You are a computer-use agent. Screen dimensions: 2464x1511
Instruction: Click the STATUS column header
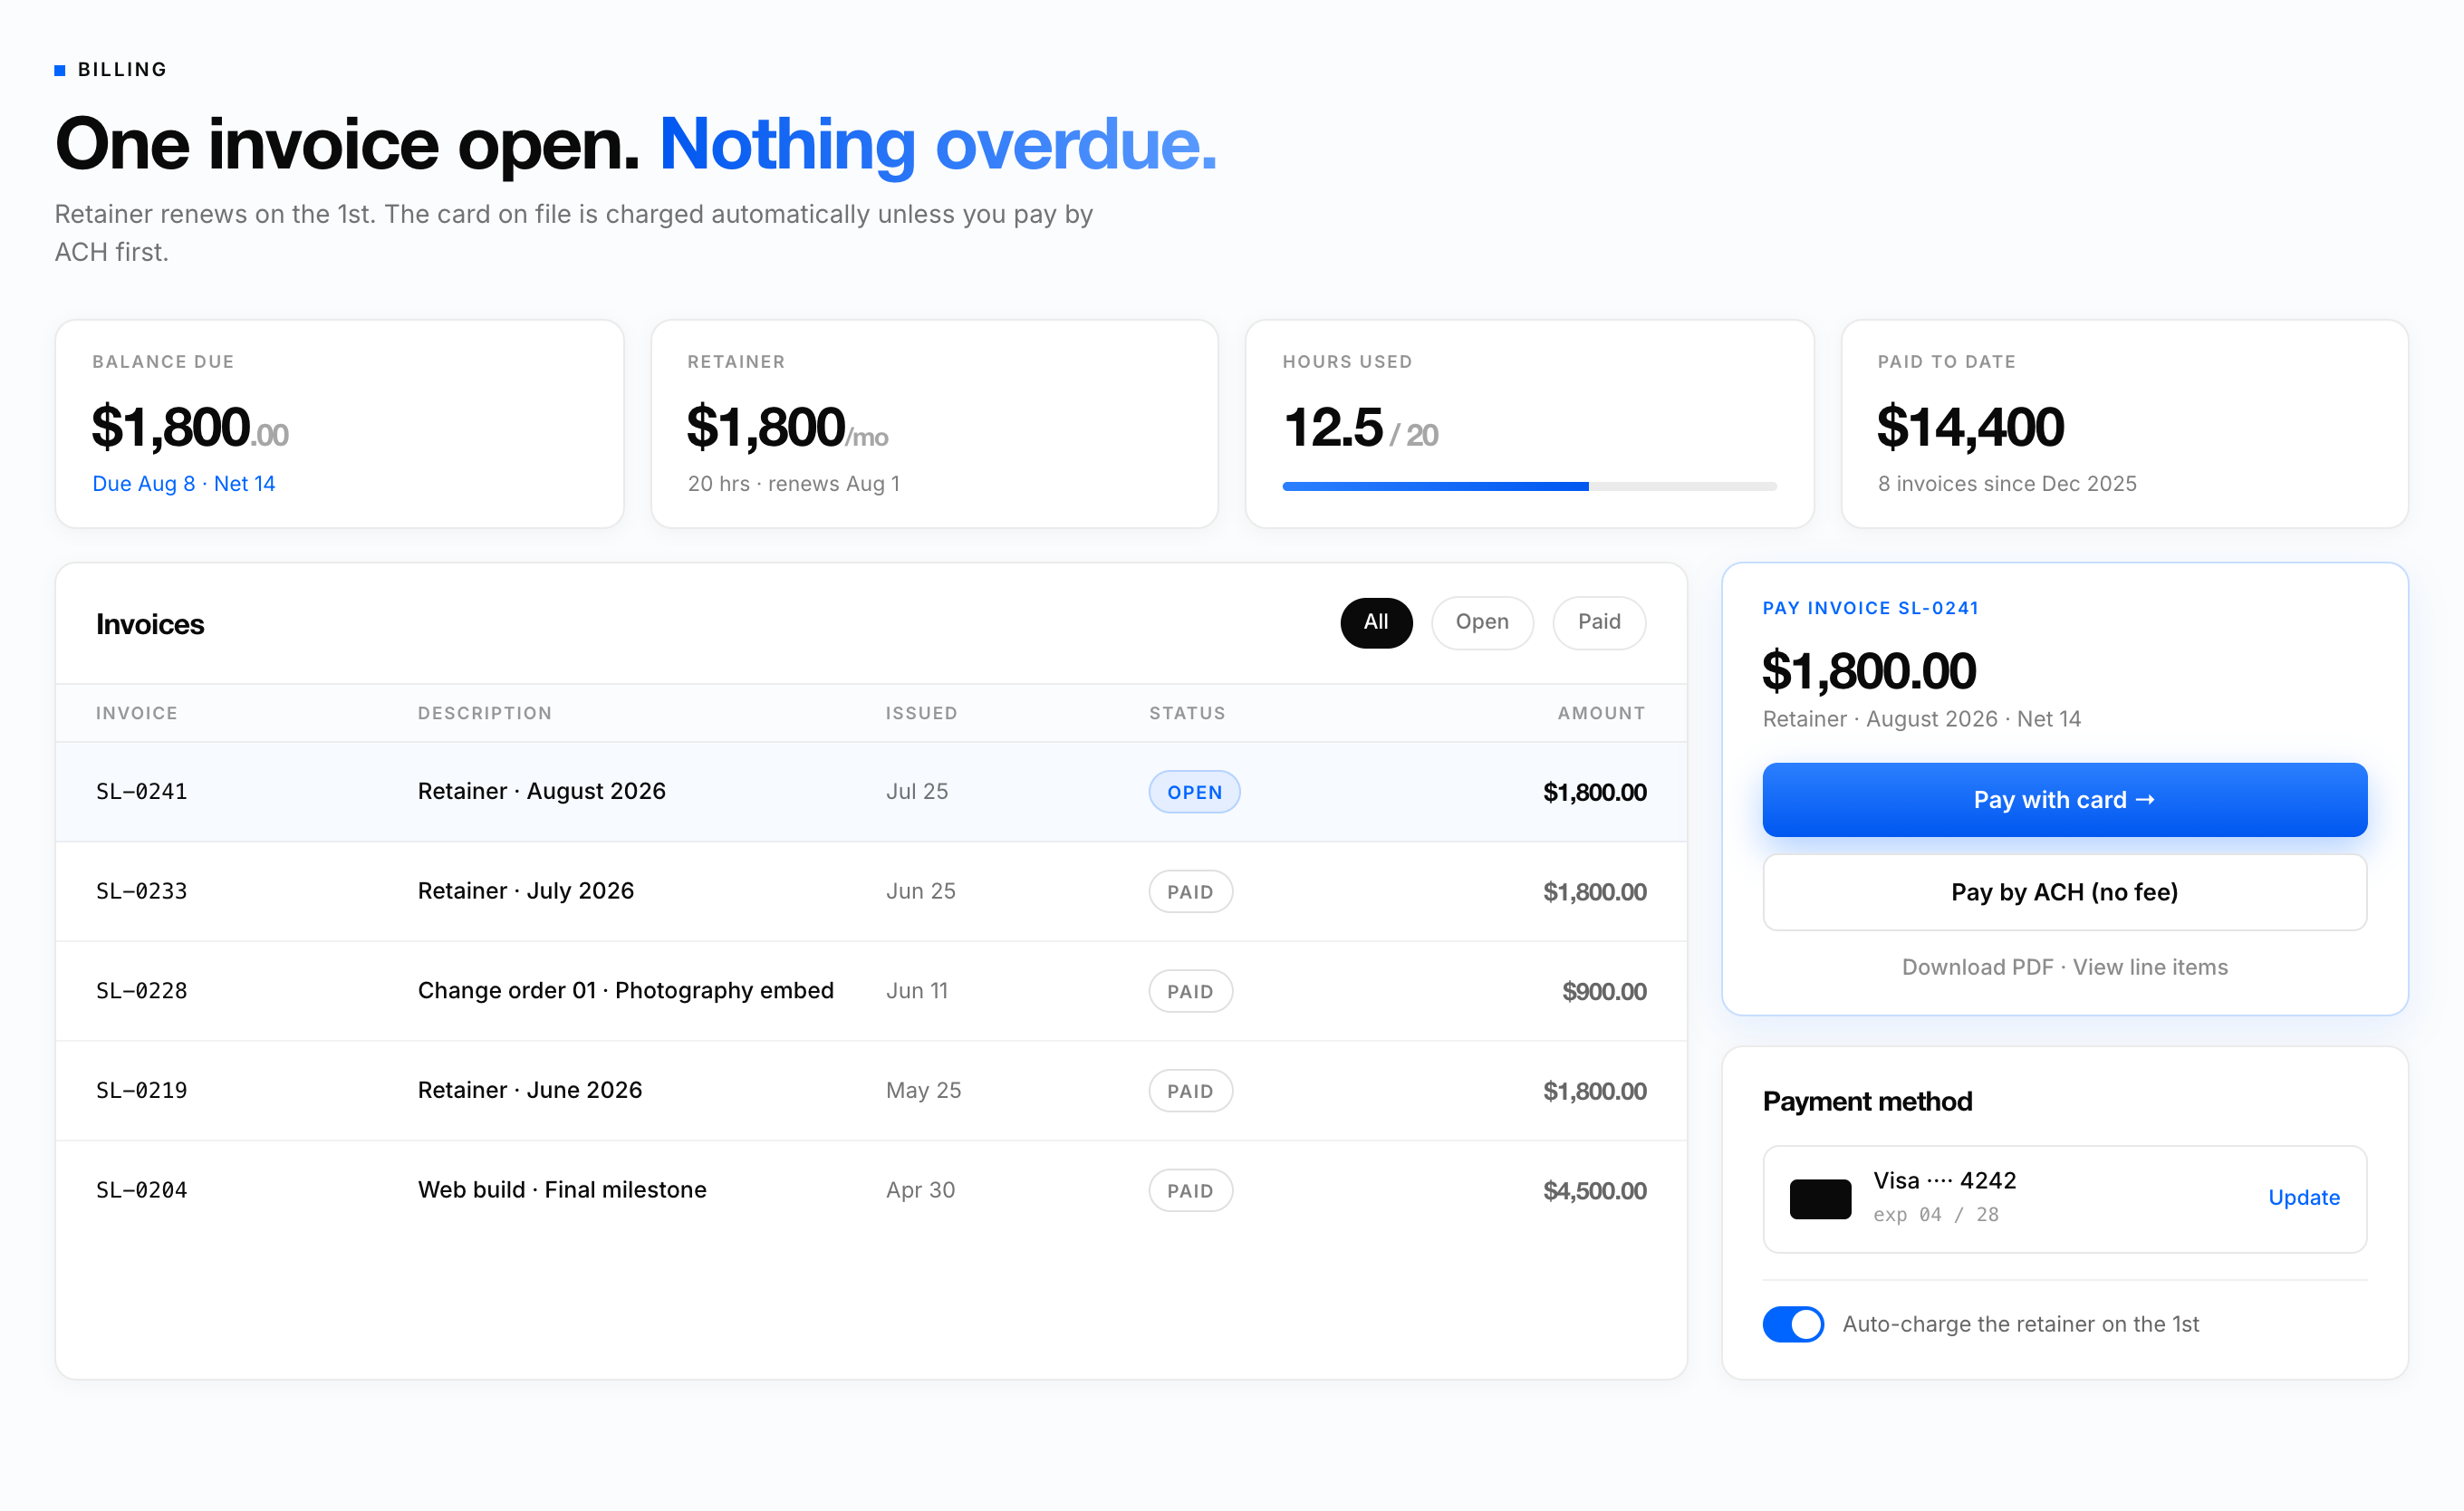click(1187, 713)
